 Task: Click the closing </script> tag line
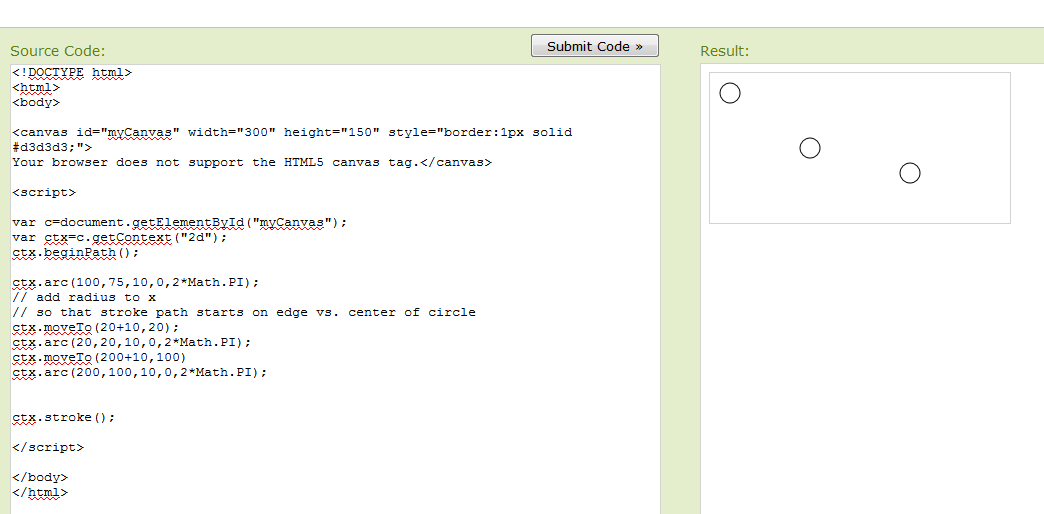(48, 447)
